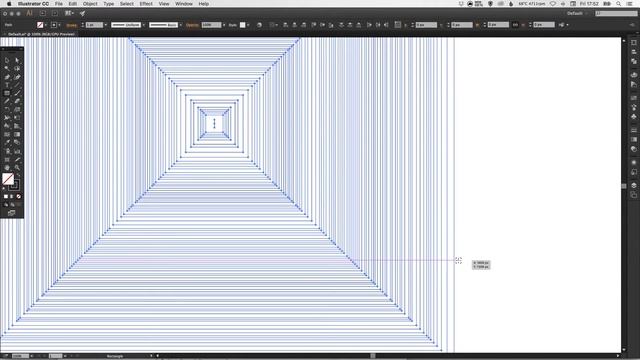Click the Adobe Stock search field
This screenshot has height=360, width=640.
[x=616, y=13]
